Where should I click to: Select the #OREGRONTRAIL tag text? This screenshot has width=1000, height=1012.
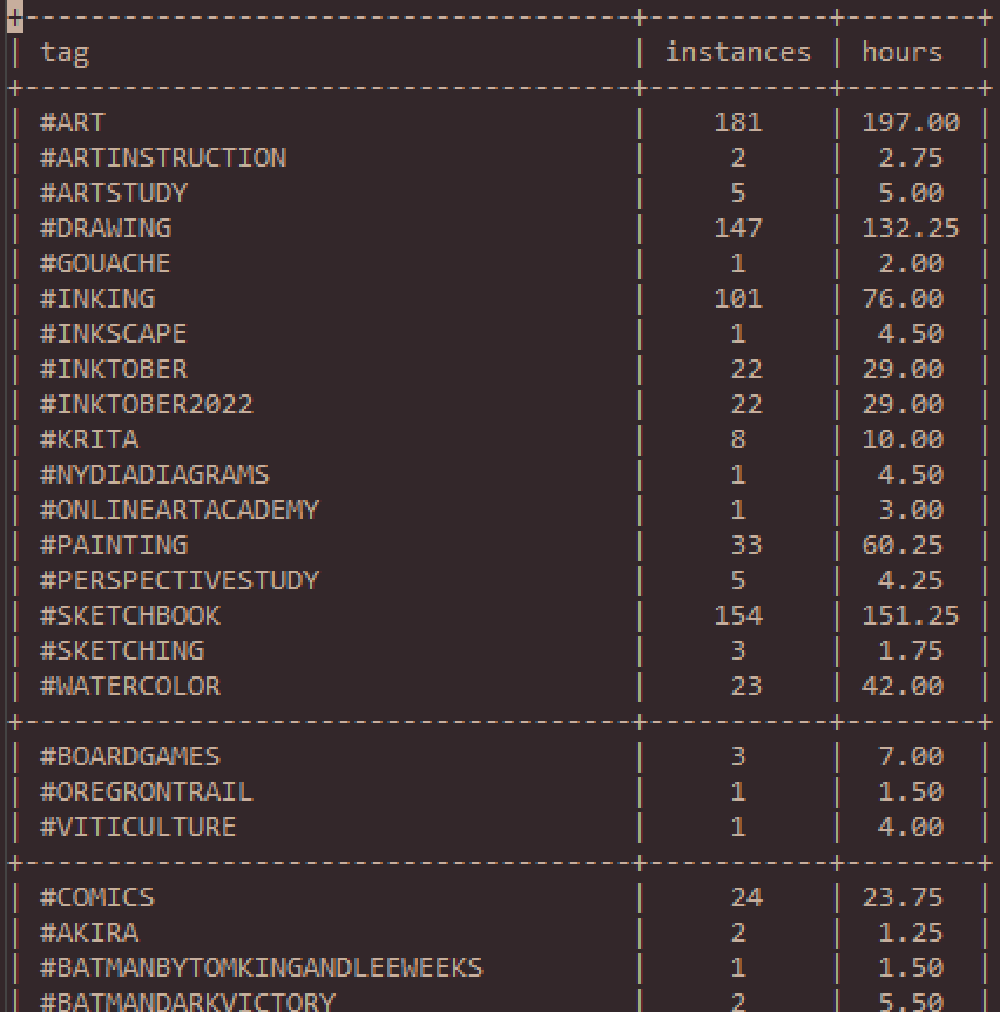(147, 793)
